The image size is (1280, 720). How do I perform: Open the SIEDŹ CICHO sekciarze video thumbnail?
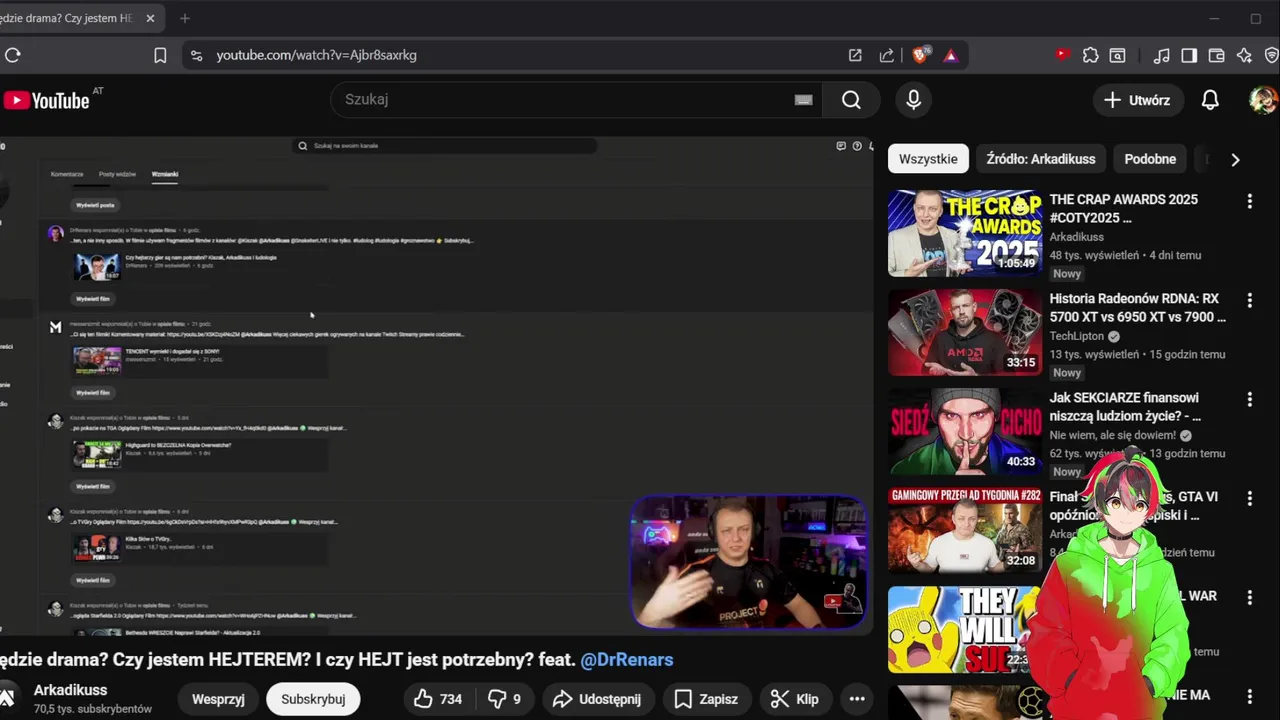click(965, 431)
